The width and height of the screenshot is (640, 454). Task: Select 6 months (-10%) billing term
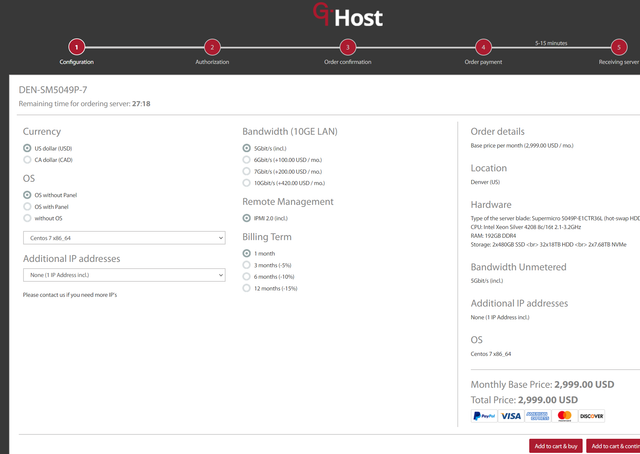[247, 276]
